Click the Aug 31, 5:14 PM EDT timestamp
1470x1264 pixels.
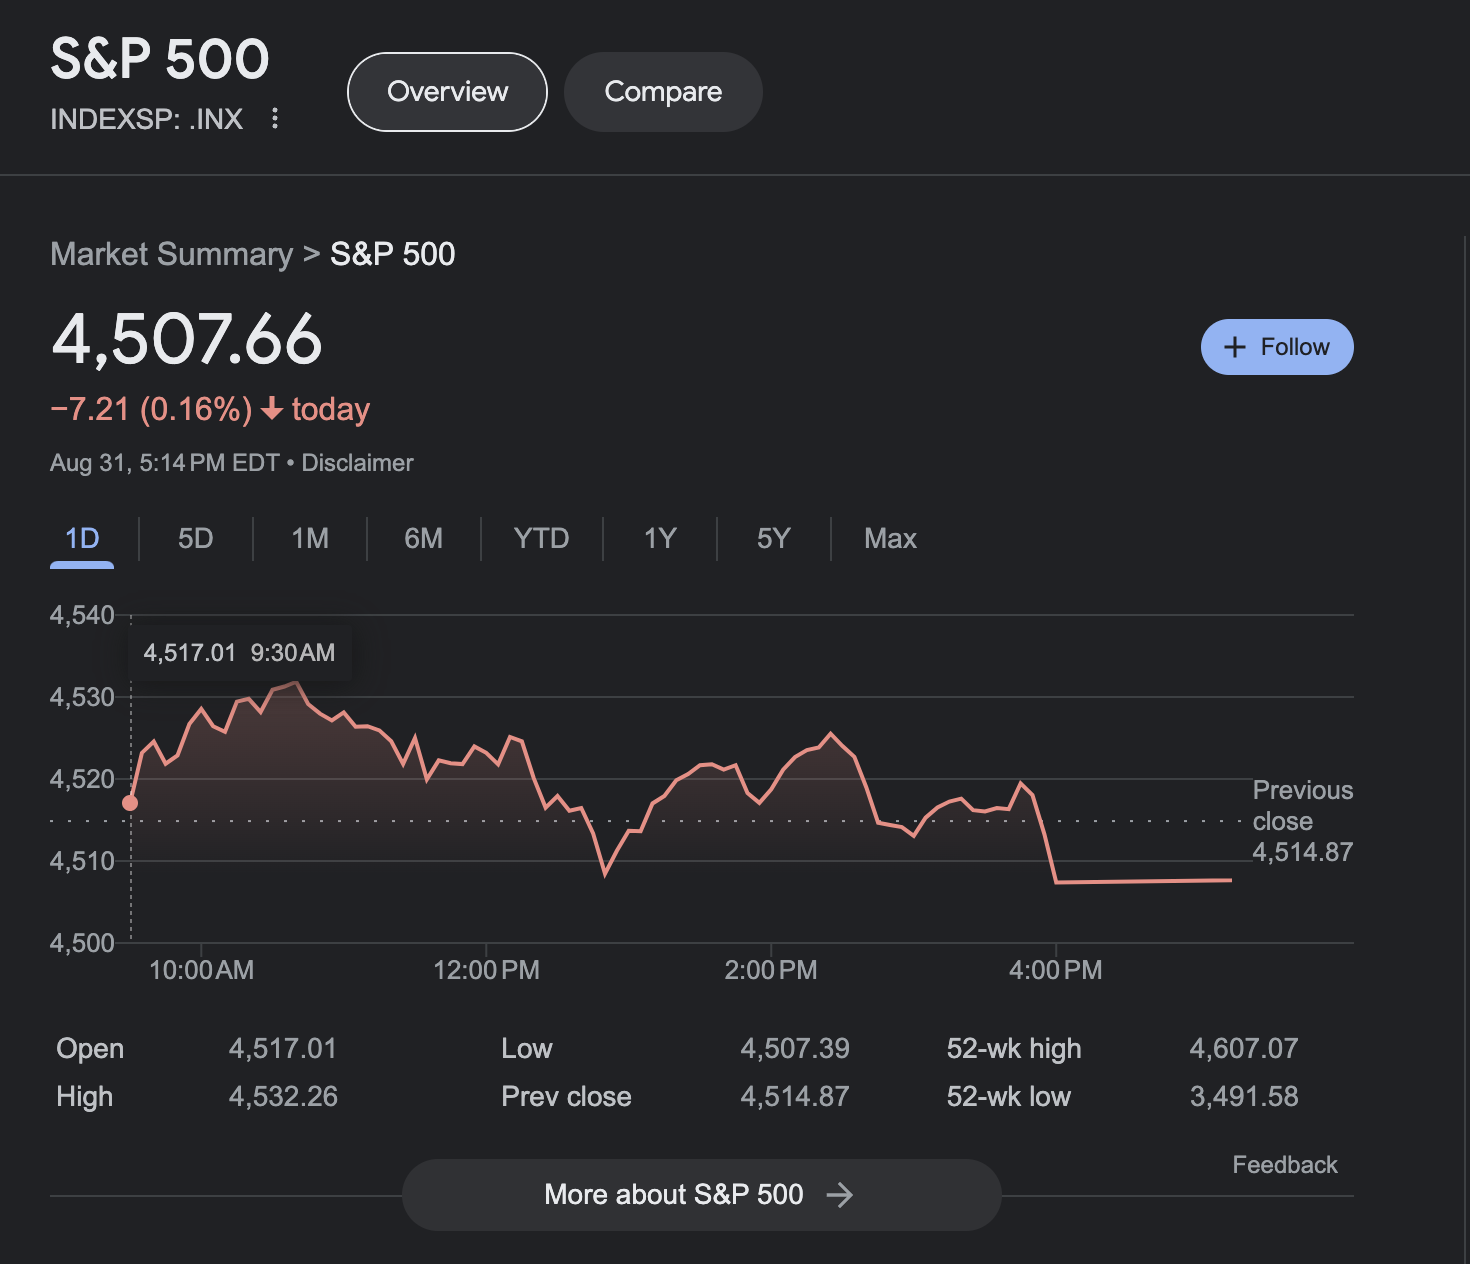tap(165, 463)
